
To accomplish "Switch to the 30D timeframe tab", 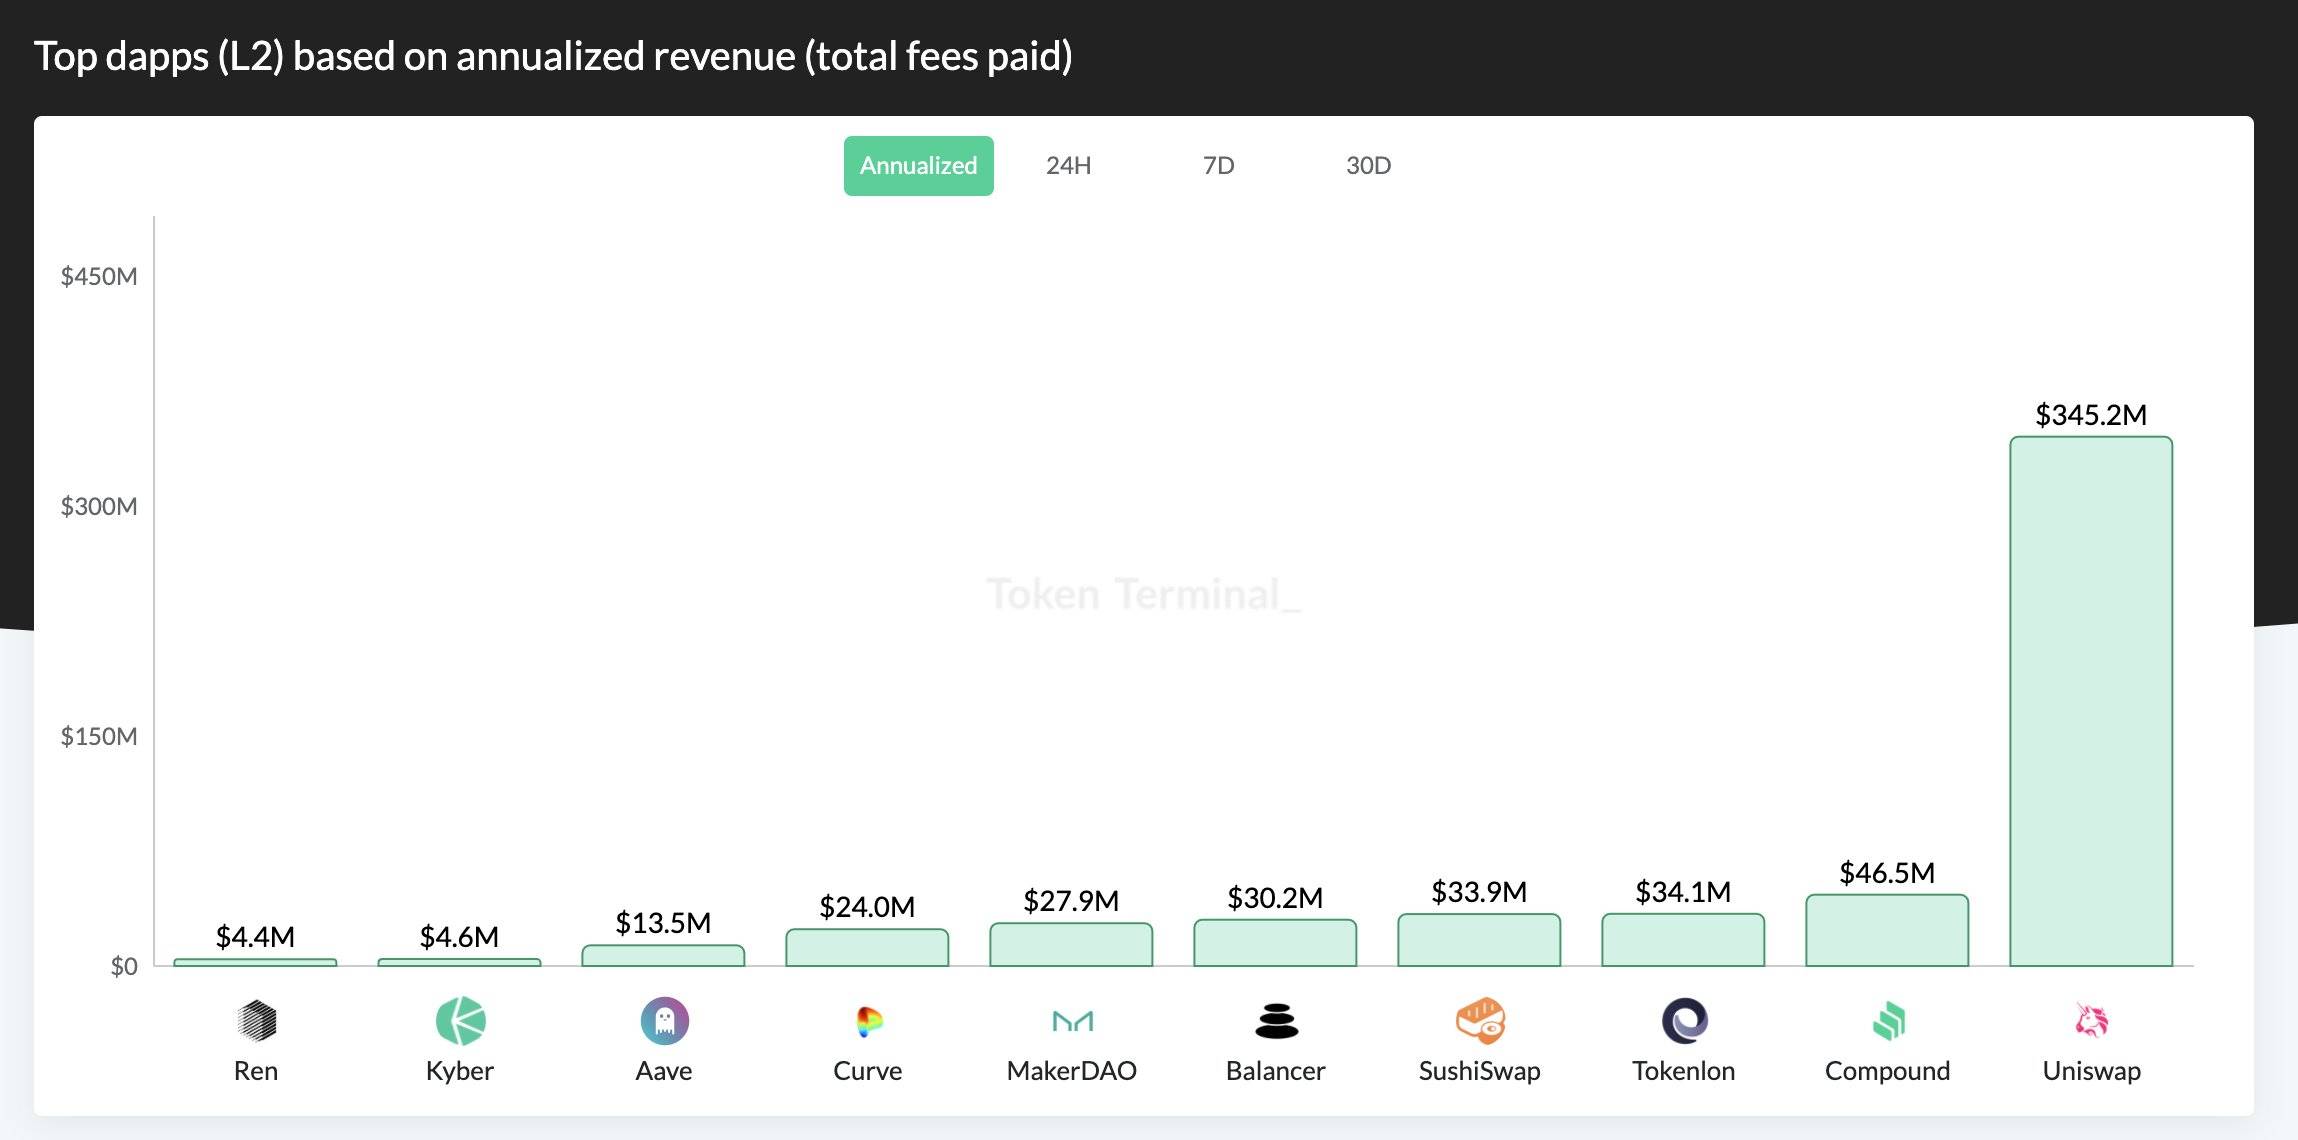I will tap(1368, 166).
